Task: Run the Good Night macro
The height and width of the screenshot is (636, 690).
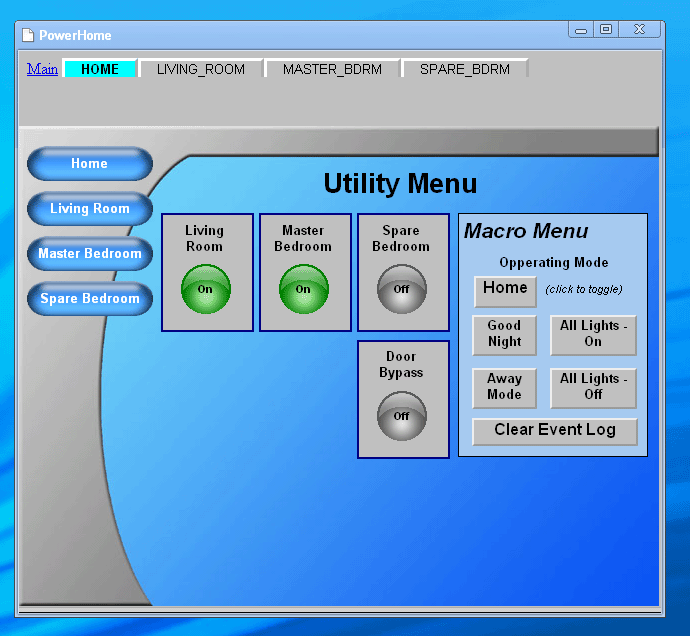Action: coord(504,335)
